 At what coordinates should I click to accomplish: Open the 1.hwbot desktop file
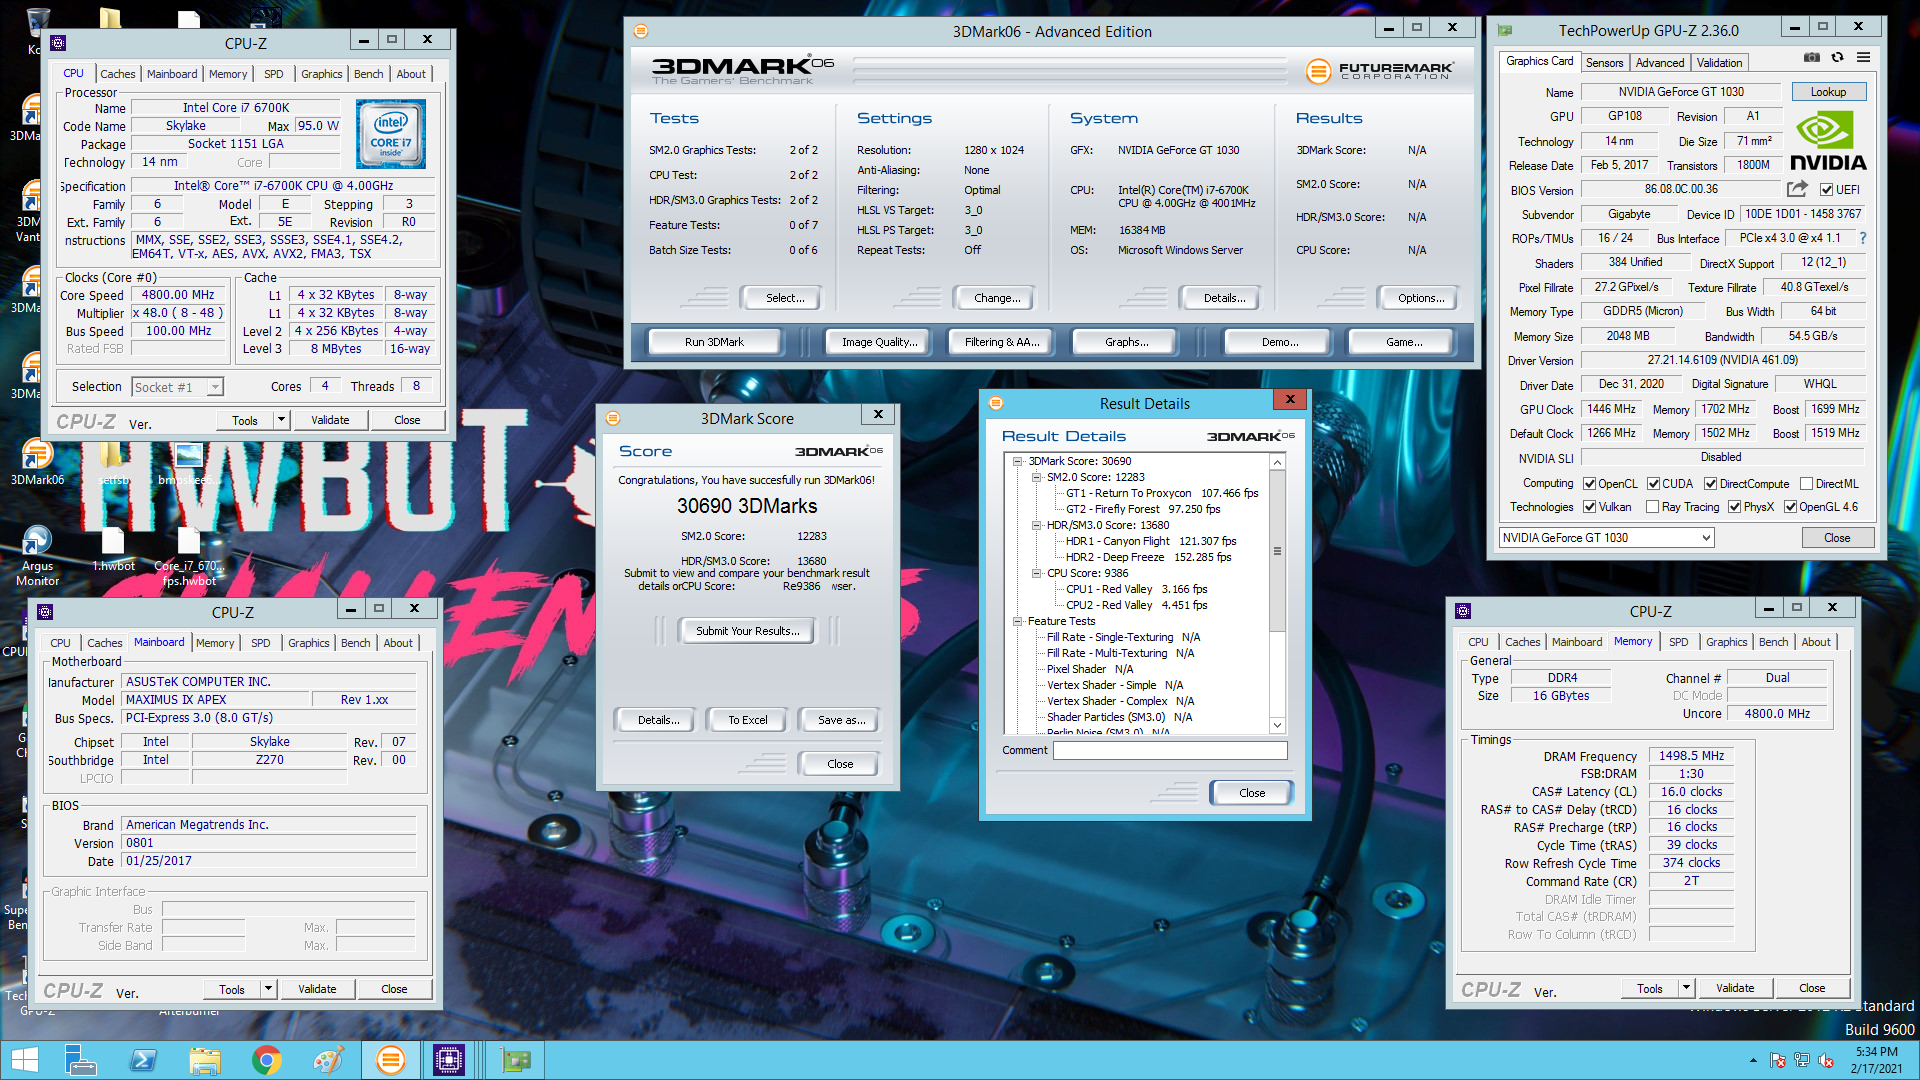[113, 549]
